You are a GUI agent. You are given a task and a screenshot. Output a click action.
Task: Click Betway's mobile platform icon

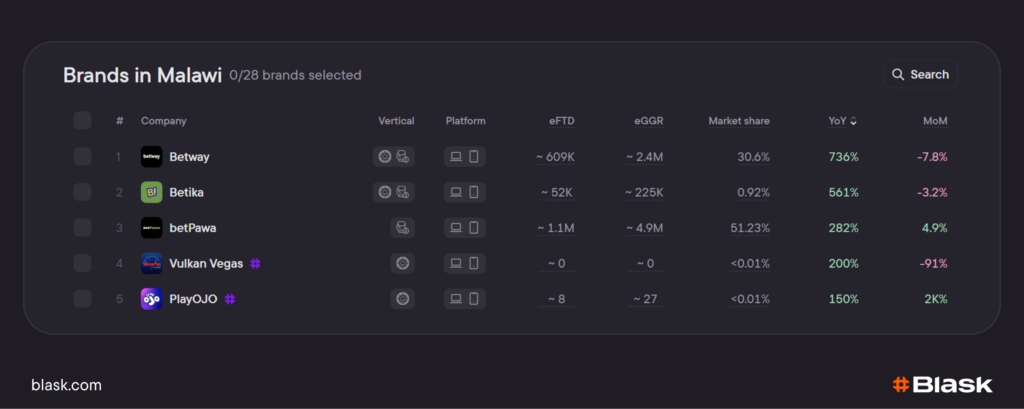tap(474, 157)
